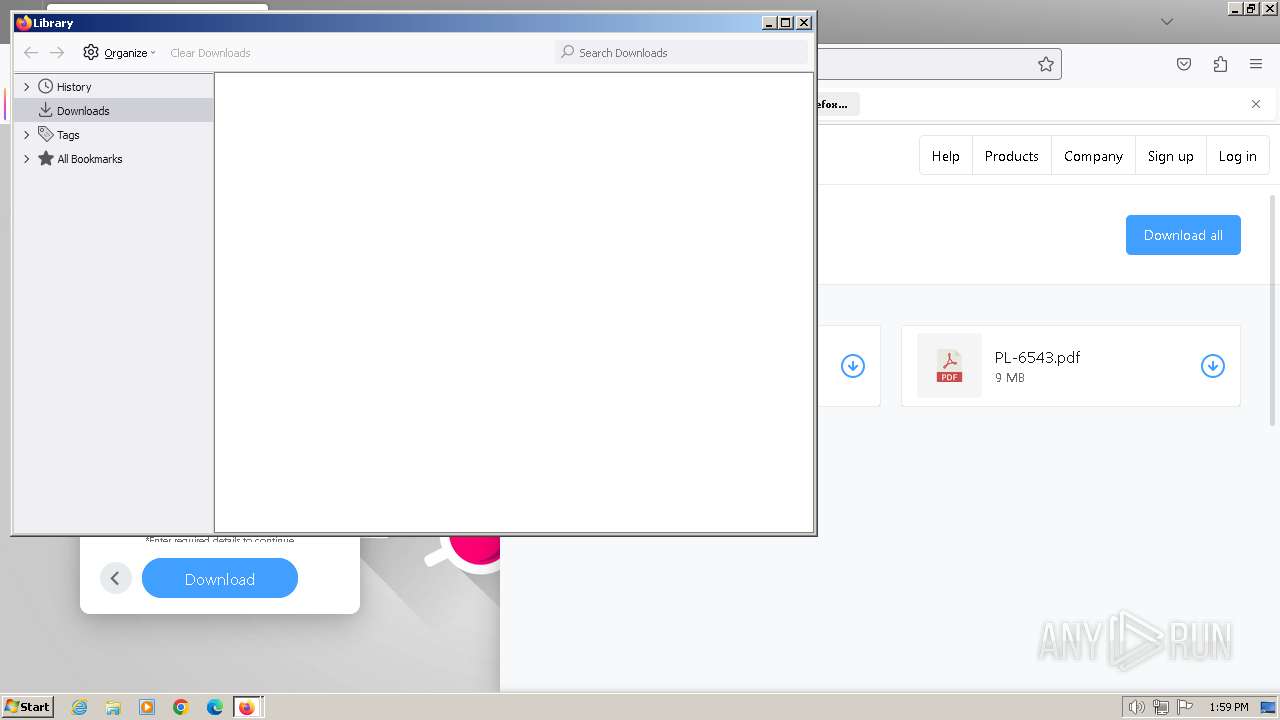
Task: Dismiss the notification bar with its X
Action: [1256, 104]
